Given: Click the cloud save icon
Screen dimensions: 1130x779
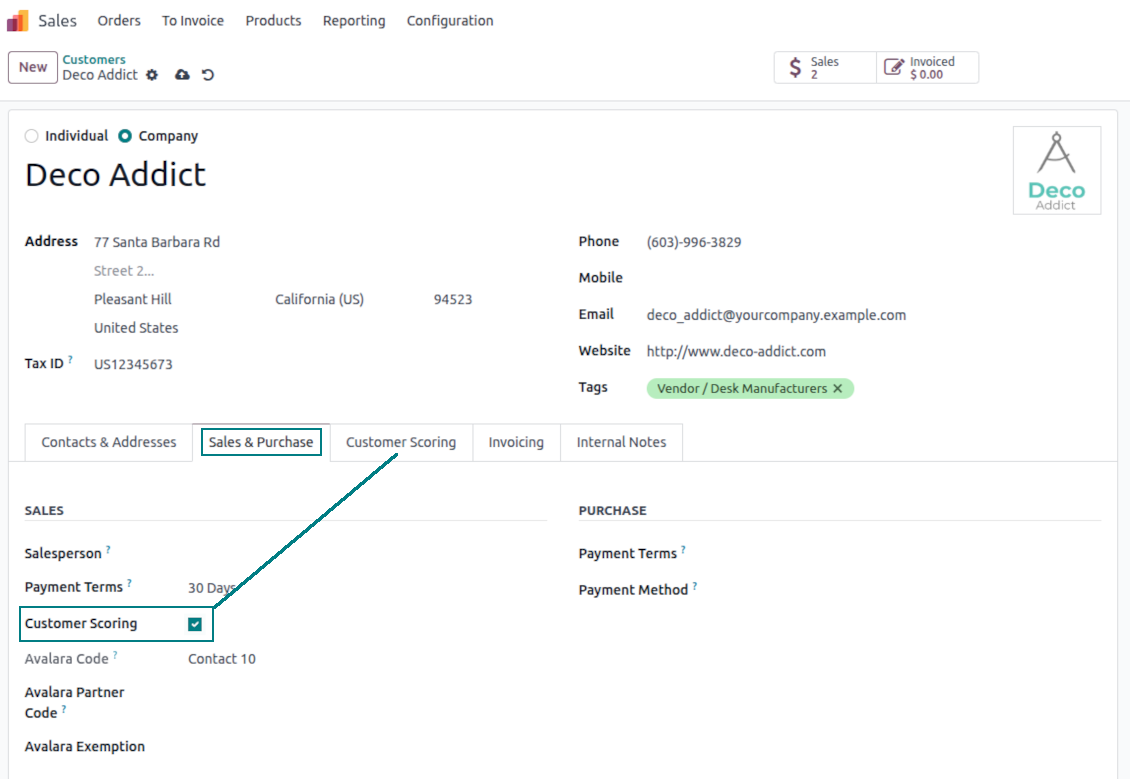Looking at the screenshot, I should pyautogui.click(x=182, y=75).
